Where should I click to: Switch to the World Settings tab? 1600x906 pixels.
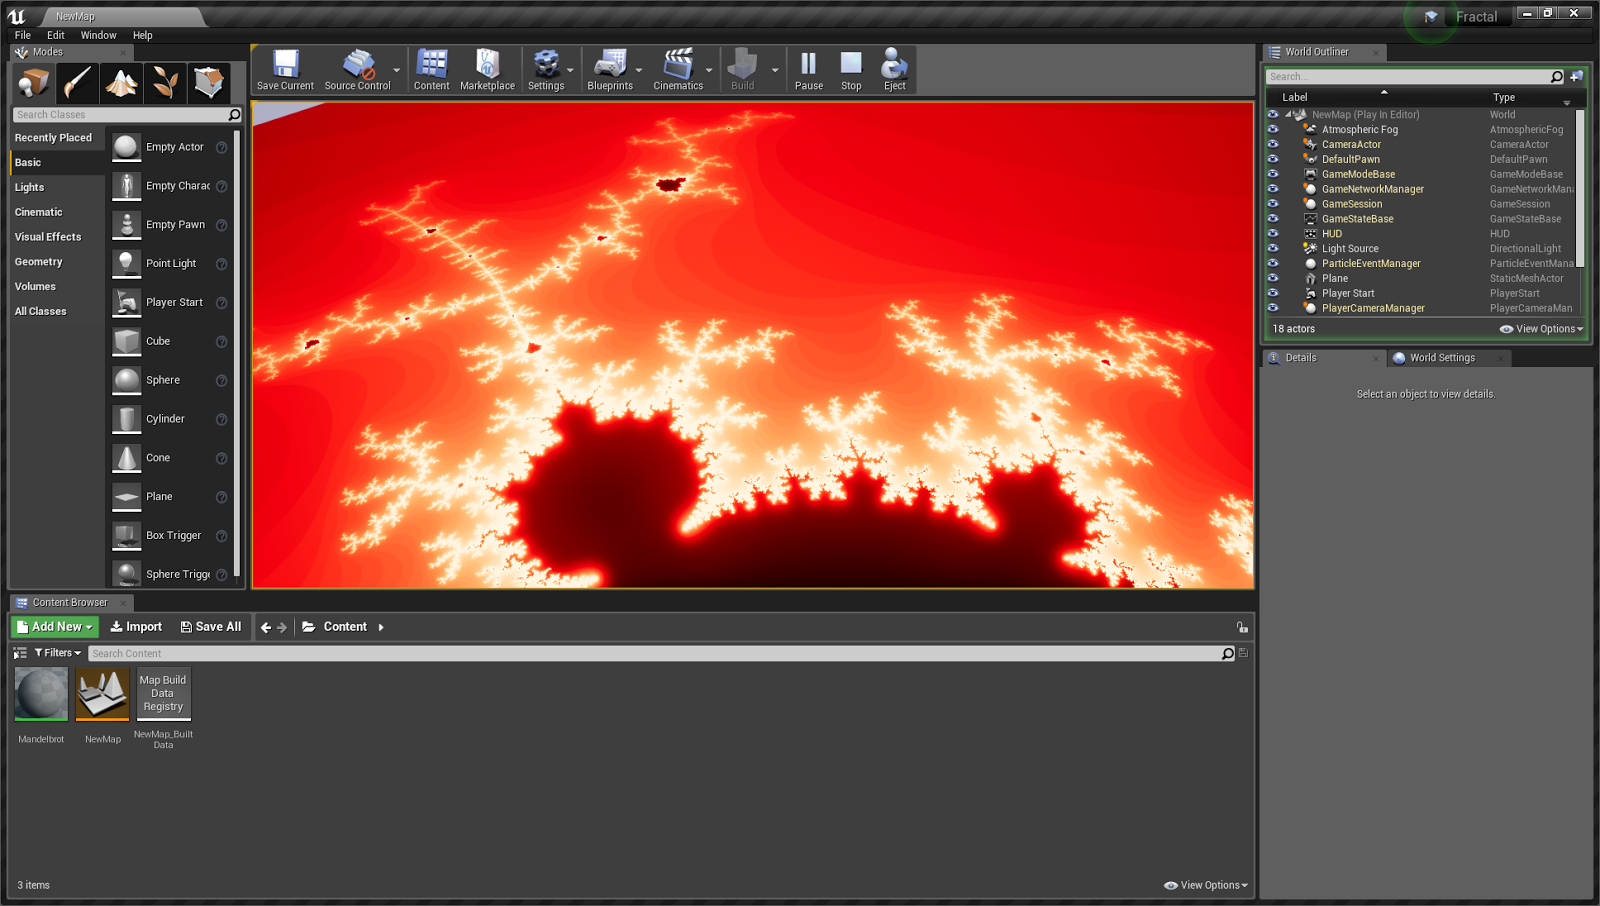1442,358
